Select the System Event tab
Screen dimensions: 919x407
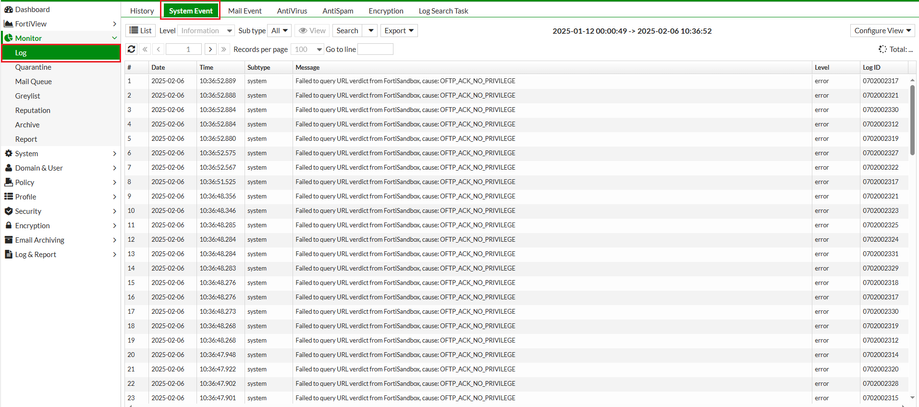pos(190,11)
